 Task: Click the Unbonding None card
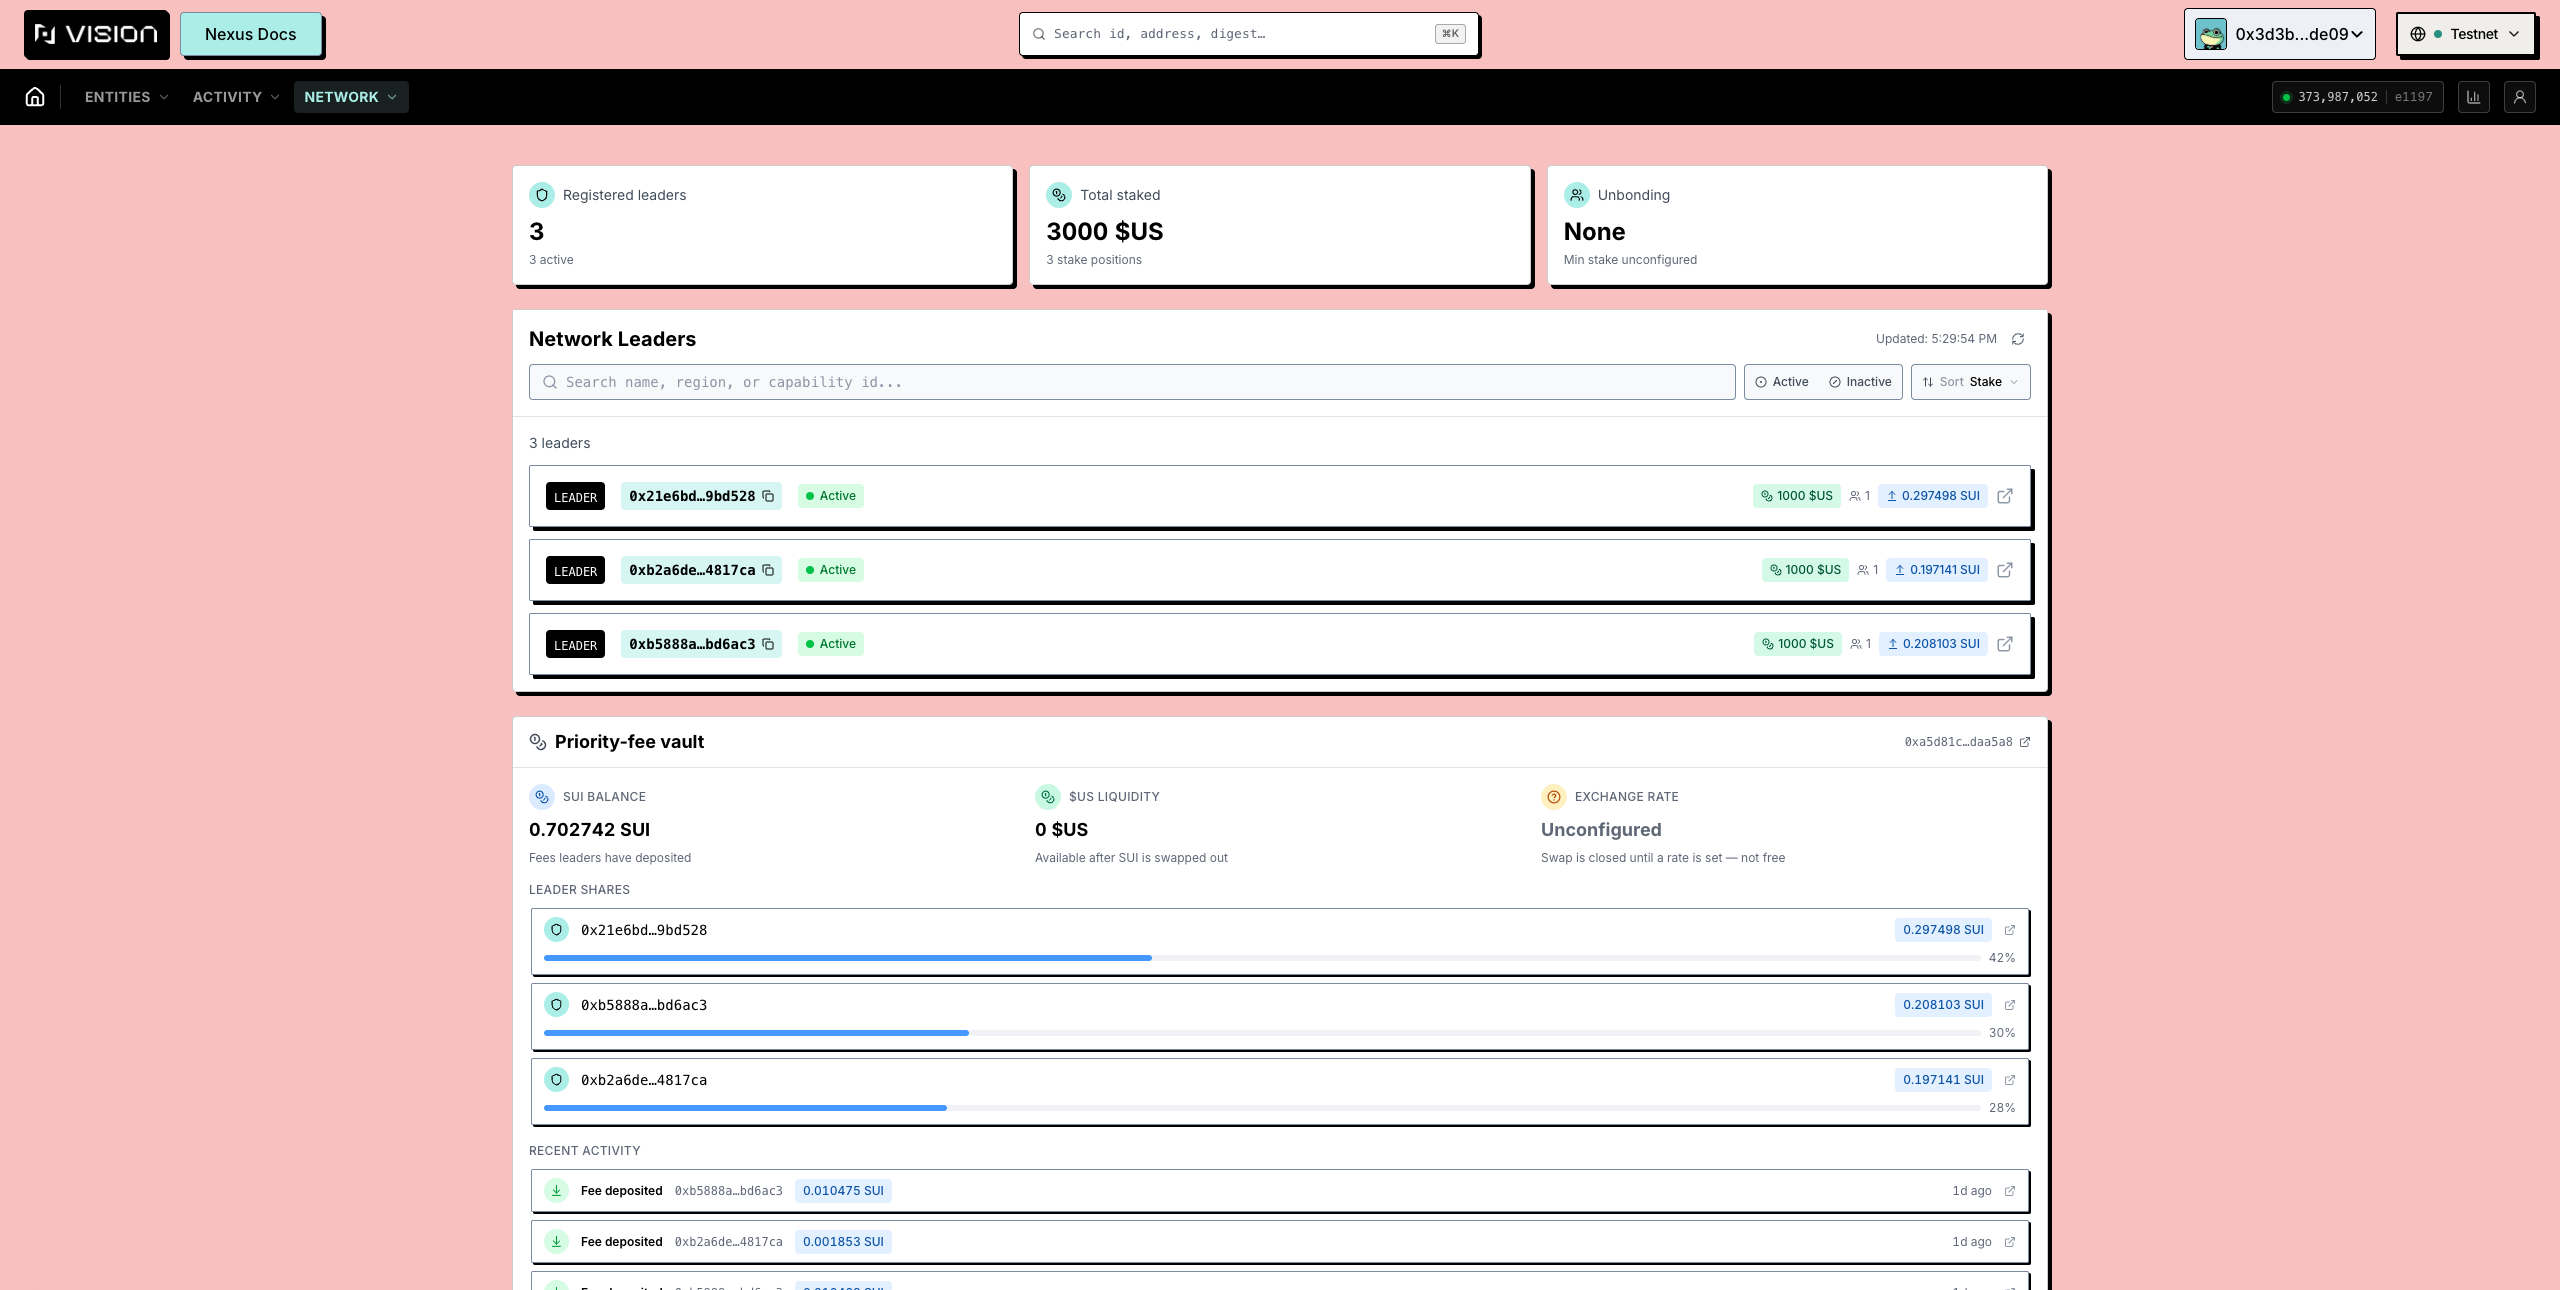tap(1797, 226)
